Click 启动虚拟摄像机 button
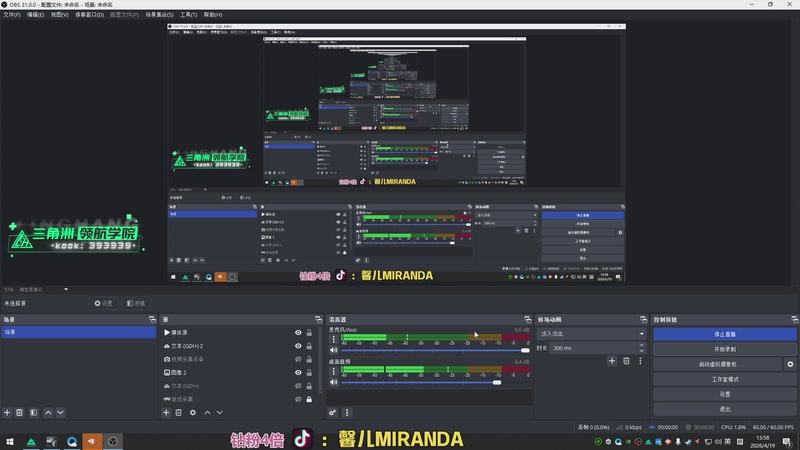The height and width of the screenshot is (450, 800). [717, 364]
